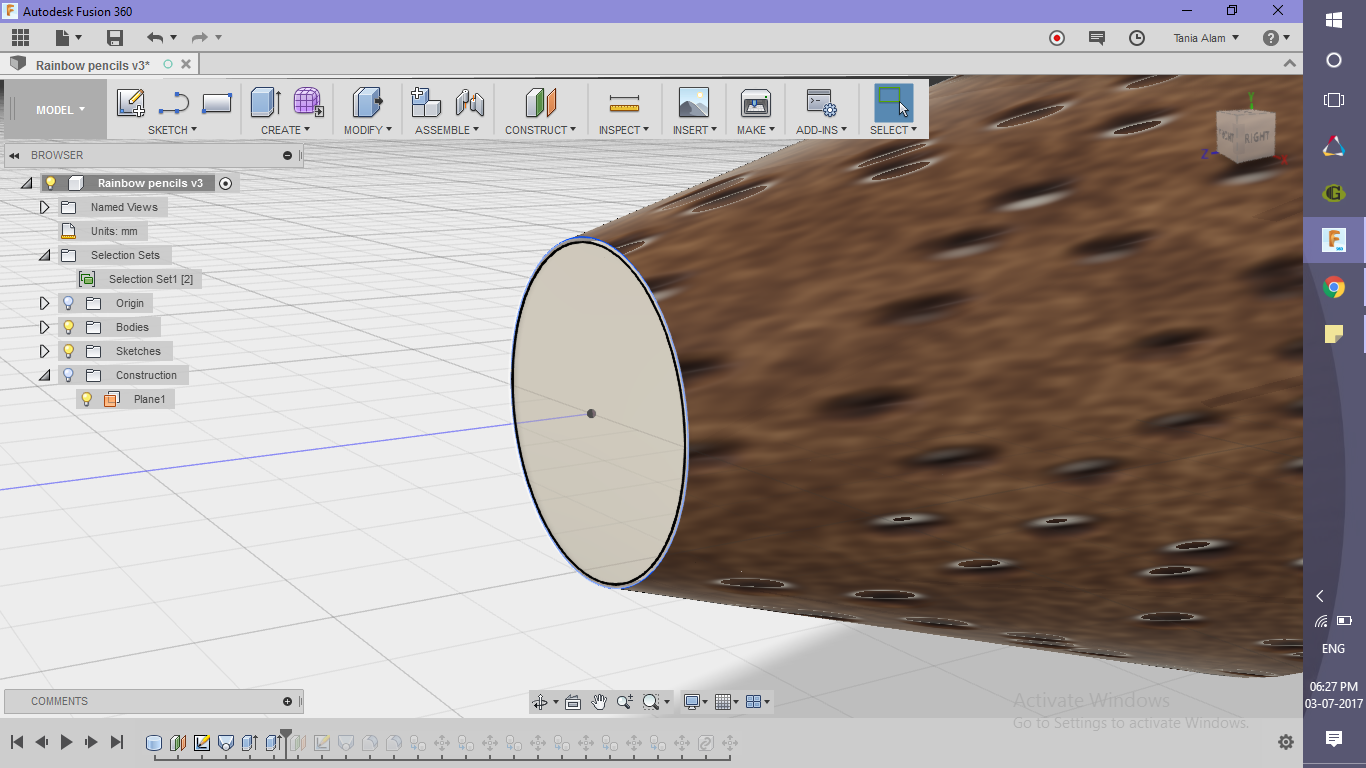The width and height of the screenshot is (1366, 768).
Task: Select the Extrude tool in Create
Action: point(265,102)
